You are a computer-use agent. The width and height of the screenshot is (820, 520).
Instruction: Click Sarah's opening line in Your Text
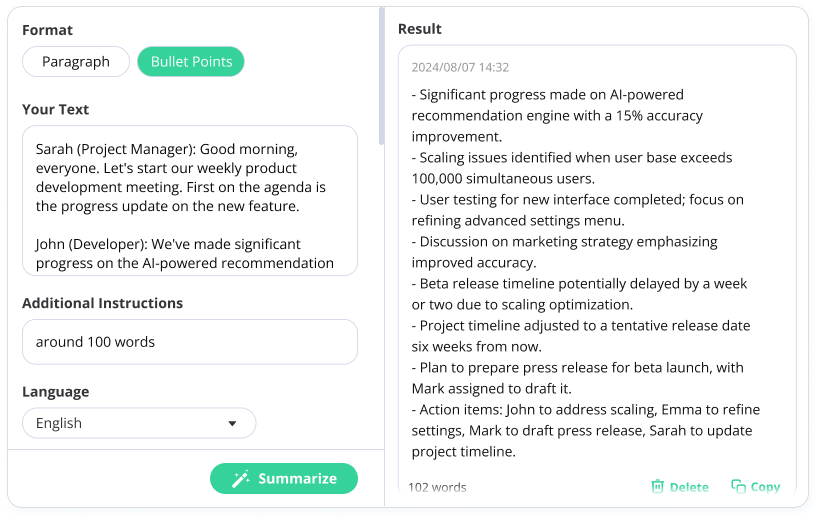[180, 178]
